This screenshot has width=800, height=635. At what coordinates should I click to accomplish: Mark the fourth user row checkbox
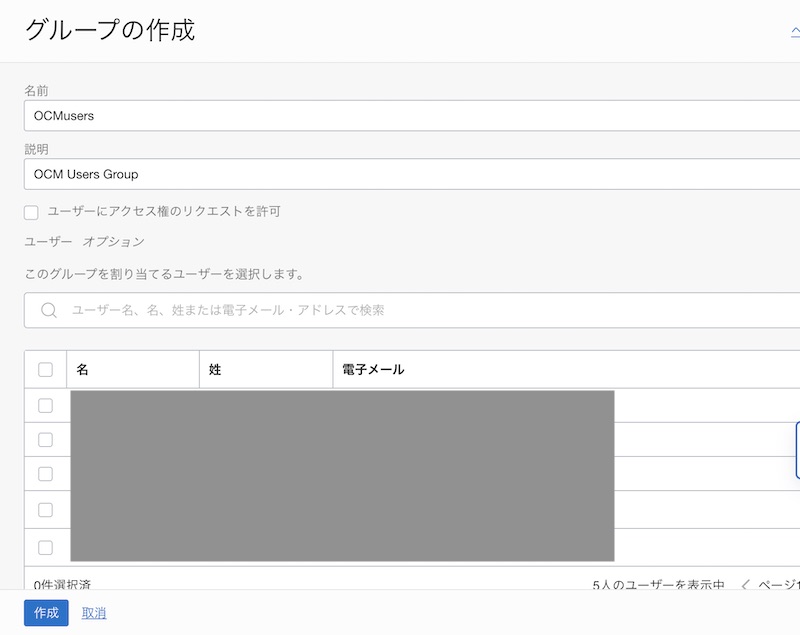coord(45,509)
